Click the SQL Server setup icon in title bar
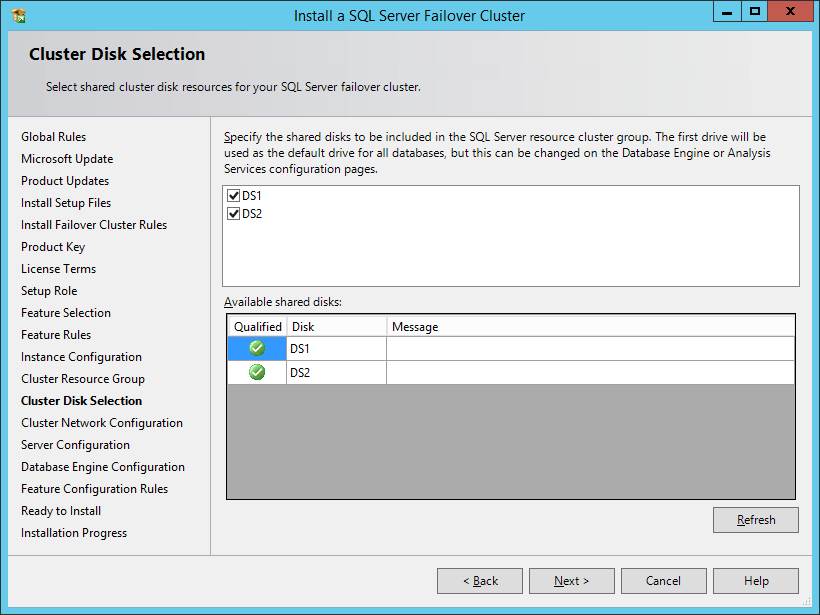The width and height of the screenshot is (820, 615). pyautogui.click(x=18, y=16)
